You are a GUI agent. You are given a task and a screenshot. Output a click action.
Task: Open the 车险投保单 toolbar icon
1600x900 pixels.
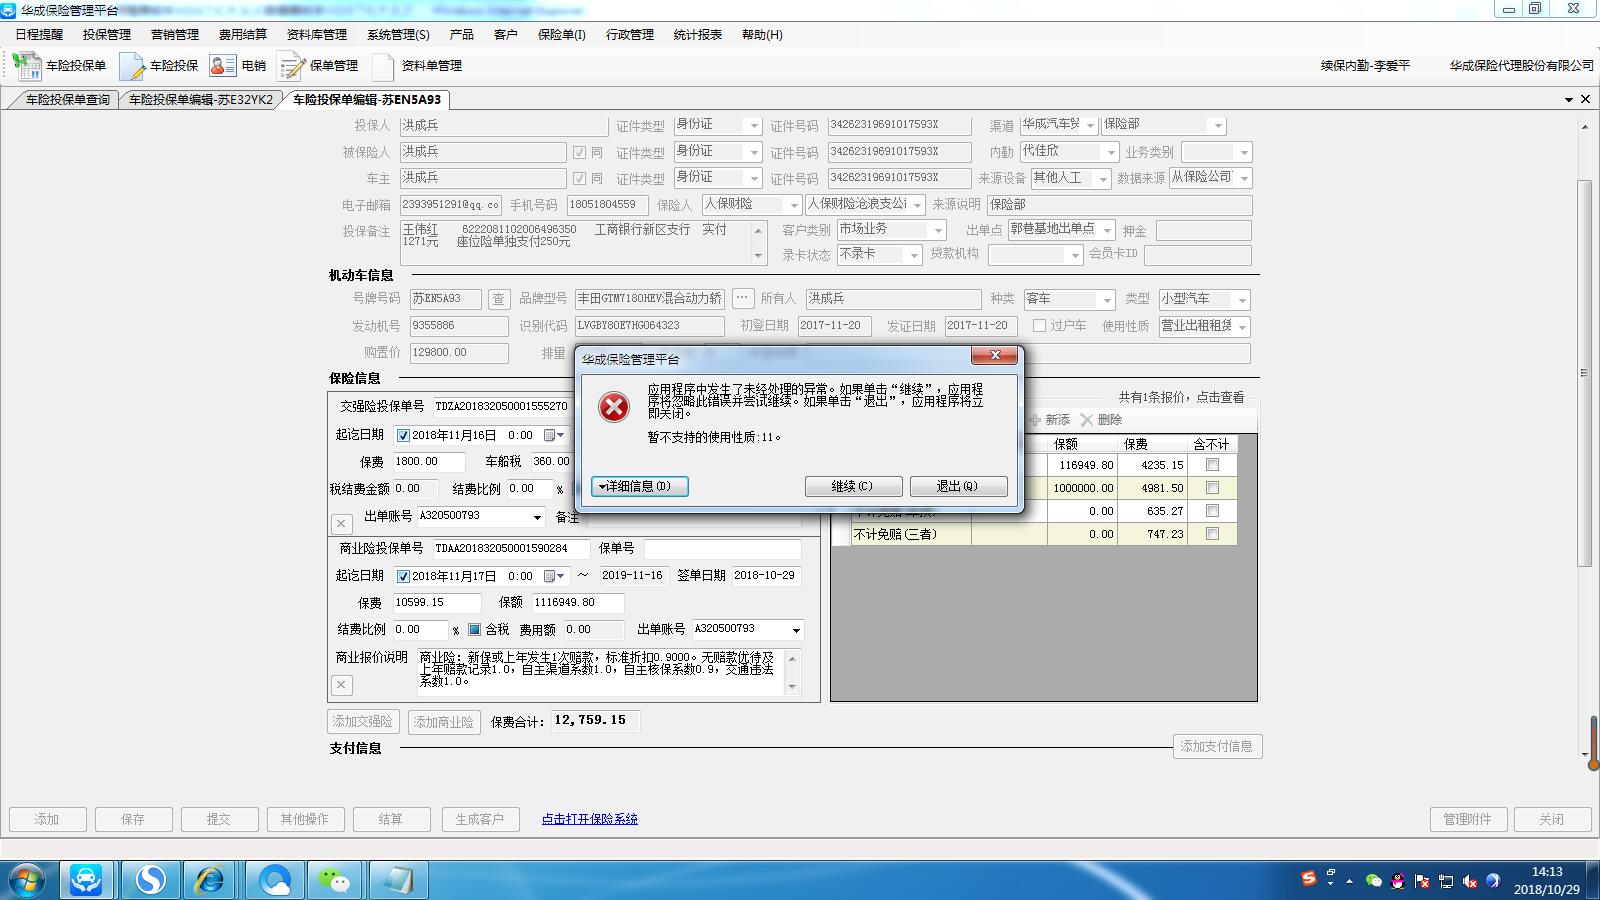28,66
